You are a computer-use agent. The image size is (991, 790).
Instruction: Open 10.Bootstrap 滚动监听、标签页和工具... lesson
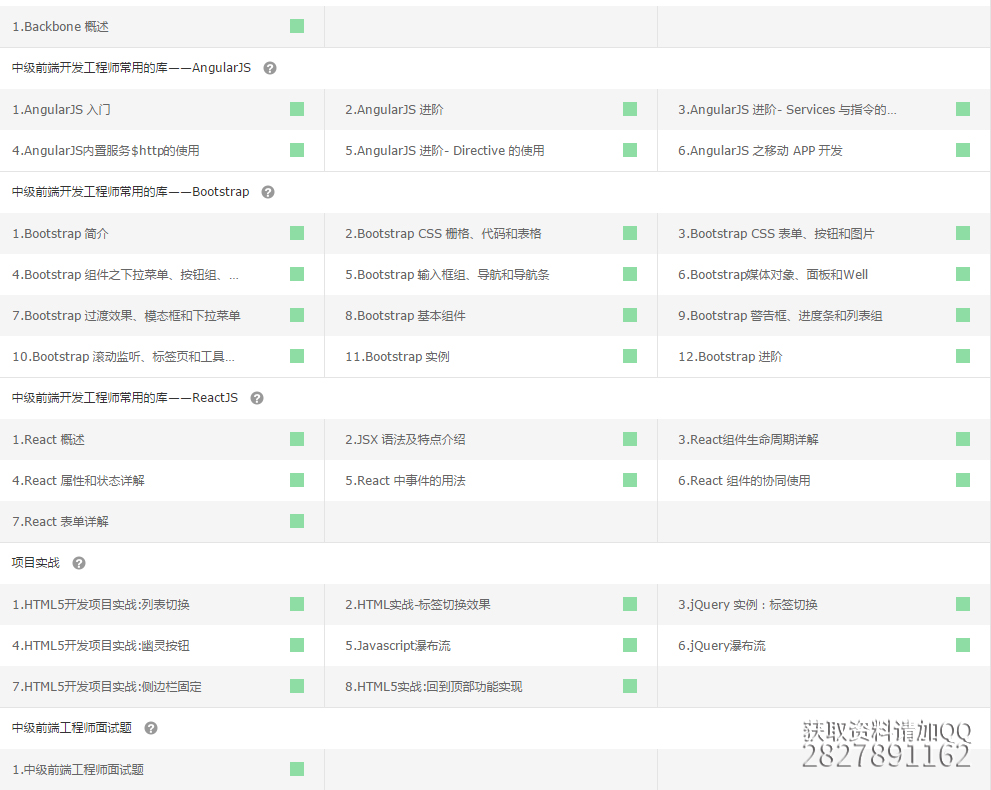pyautogui.click(x=123, y=357)
